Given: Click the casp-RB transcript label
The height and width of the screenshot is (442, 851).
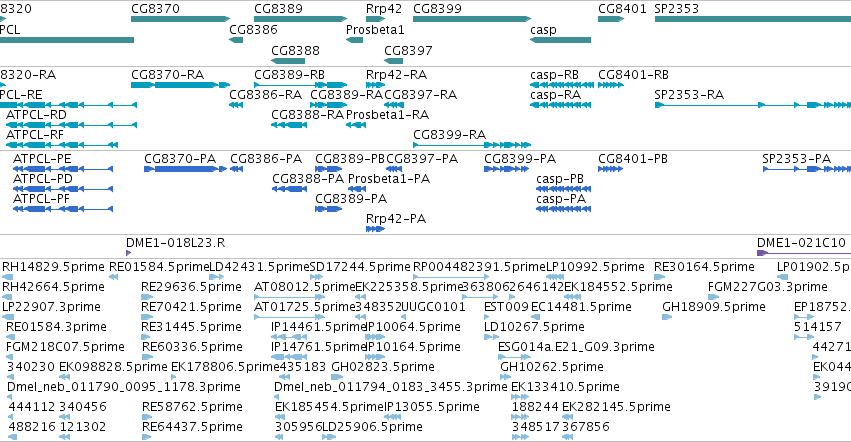Looking at the screenshot, I should pyautogui.click(x=555, y=74).
